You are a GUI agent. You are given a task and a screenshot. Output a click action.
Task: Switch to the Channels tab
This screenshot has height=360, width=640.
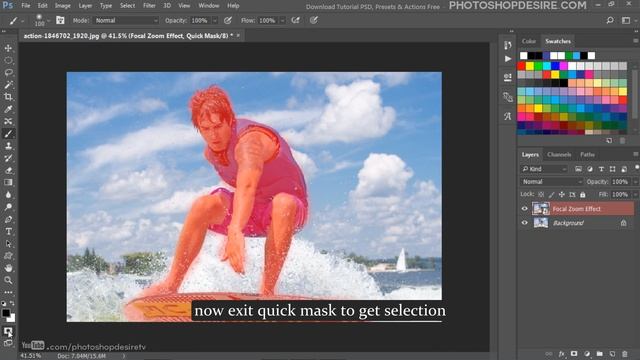(559, 155)
